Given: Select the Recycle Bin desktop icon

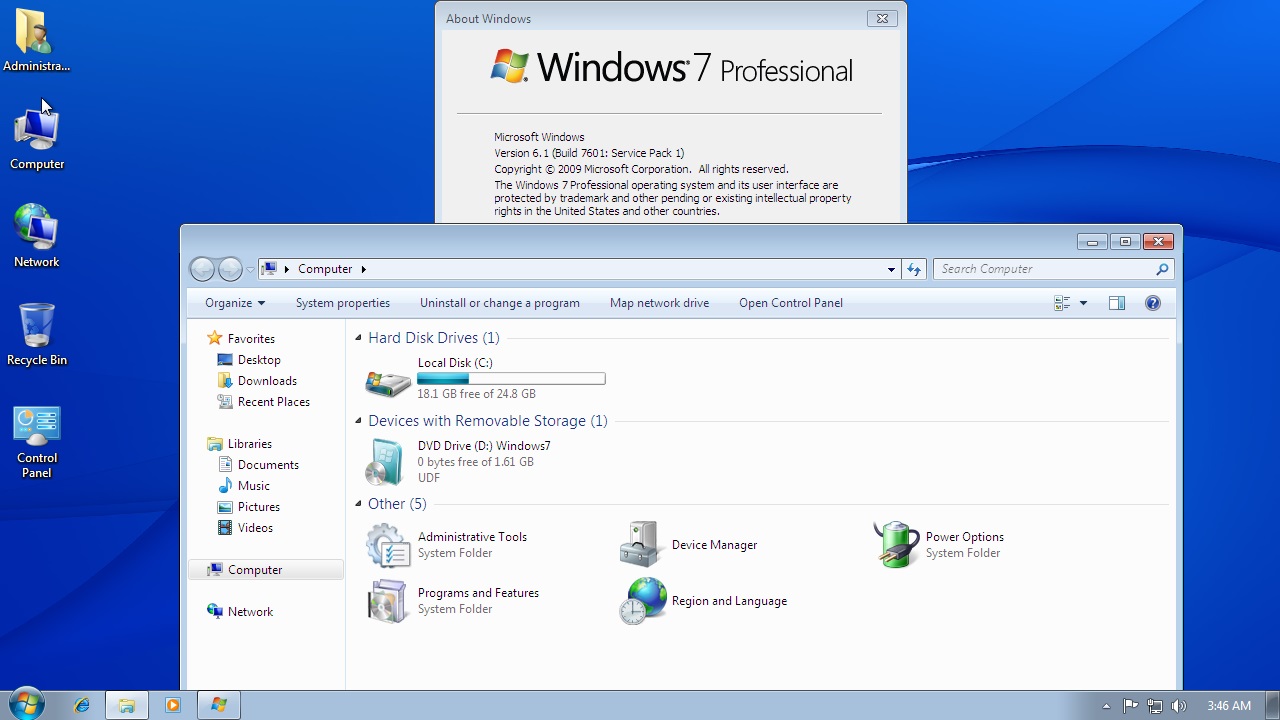Looking at the screenshot, I should point(37,334).
